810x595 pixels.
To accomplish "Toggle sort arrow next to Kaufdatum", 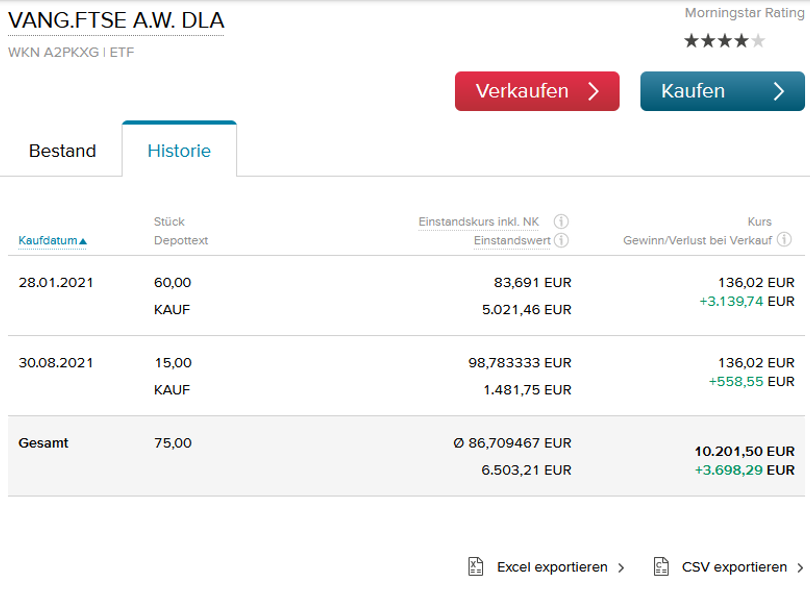I will pos(83,241).
